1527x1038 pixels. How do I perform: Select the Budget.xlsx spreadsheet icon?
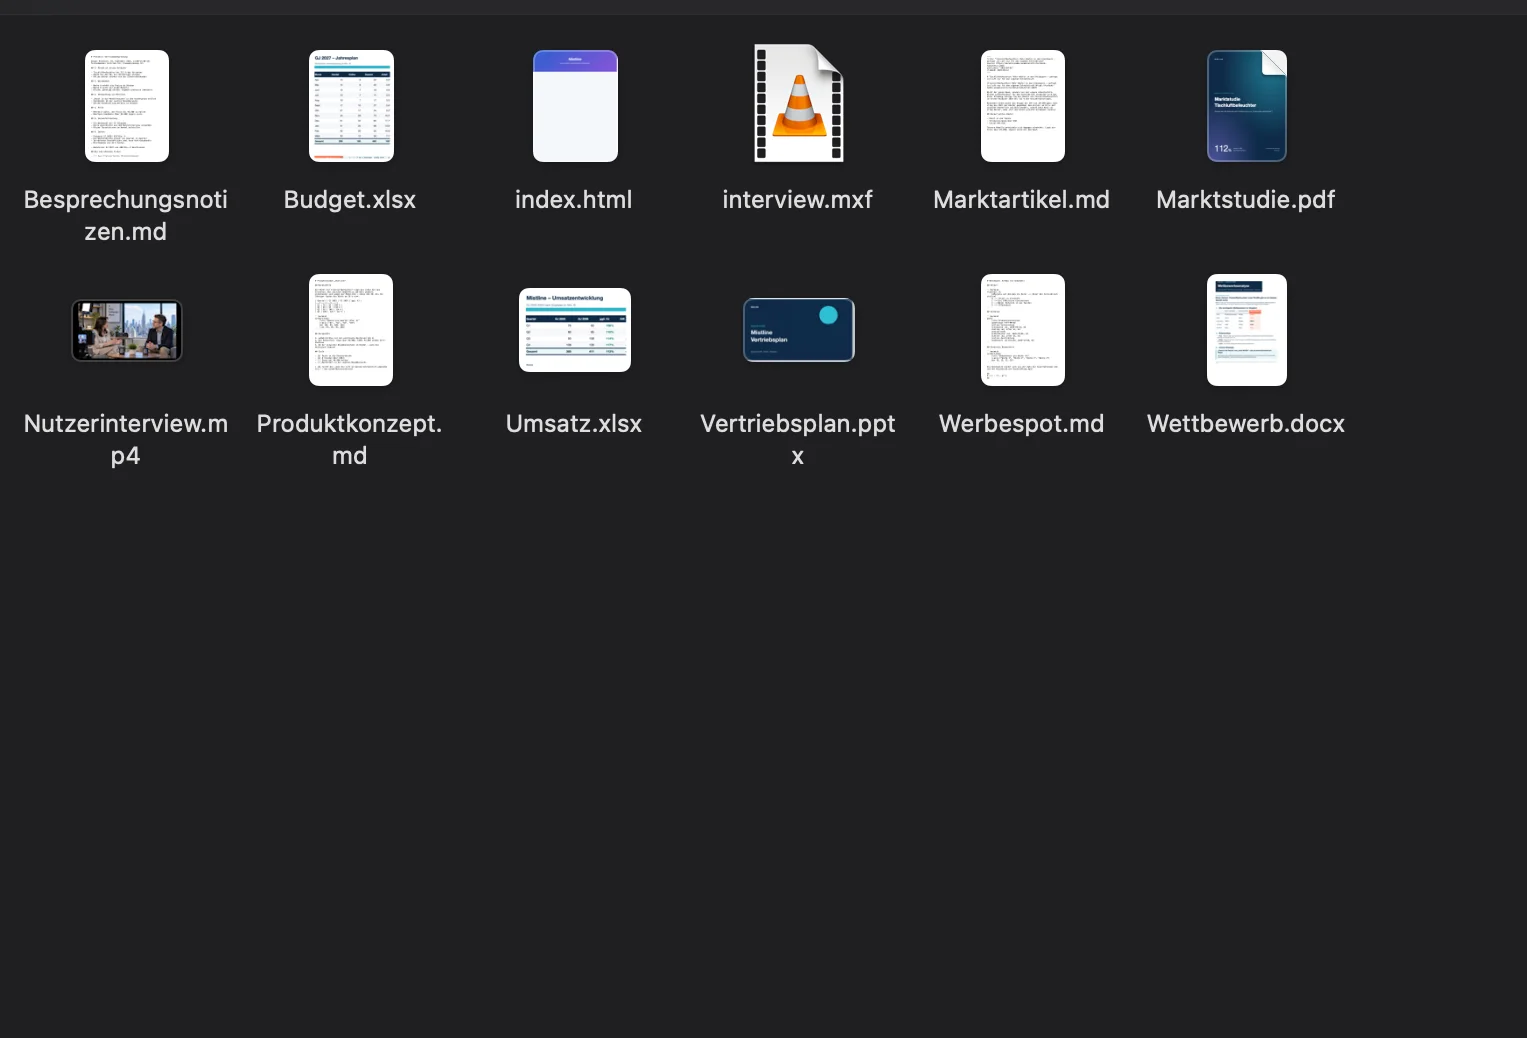(351, 106)
